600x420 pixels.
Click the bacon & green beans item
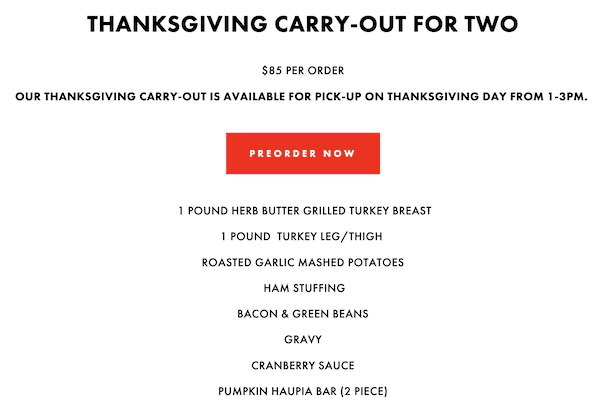(303, 314)
